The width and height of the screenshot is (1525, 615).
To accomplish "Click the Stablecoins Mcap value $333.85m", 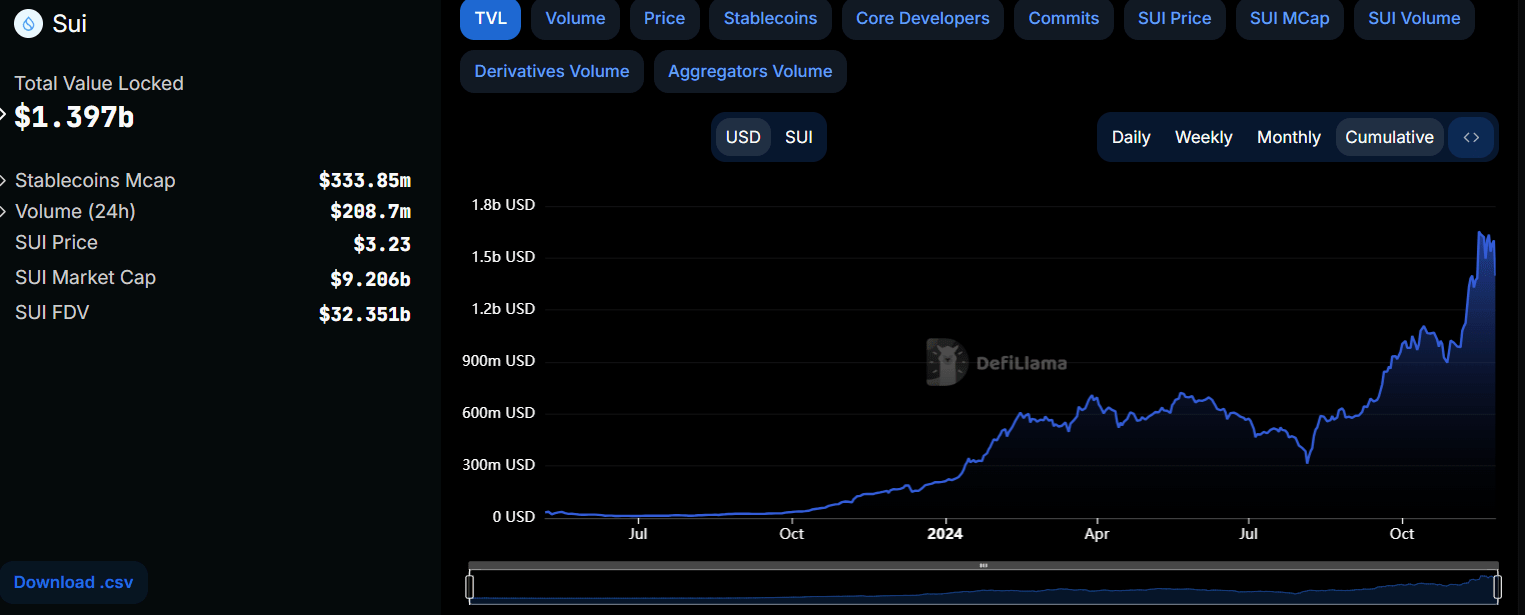I will pos(365,181).
